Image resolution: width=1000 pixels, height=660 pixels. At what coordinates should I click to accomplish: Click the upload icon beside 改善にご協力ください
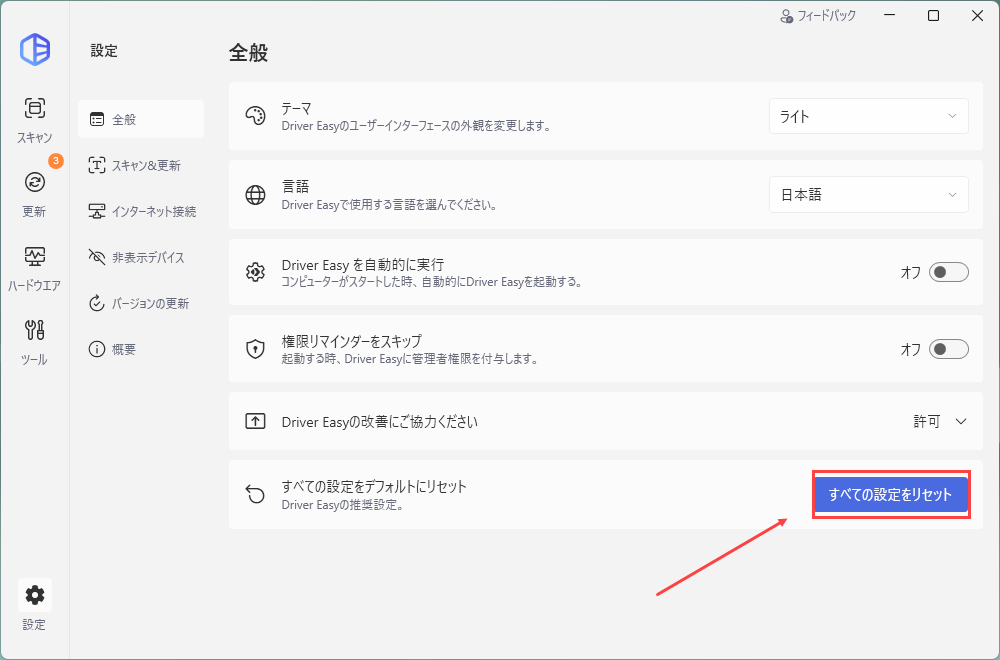pos(255,422)
